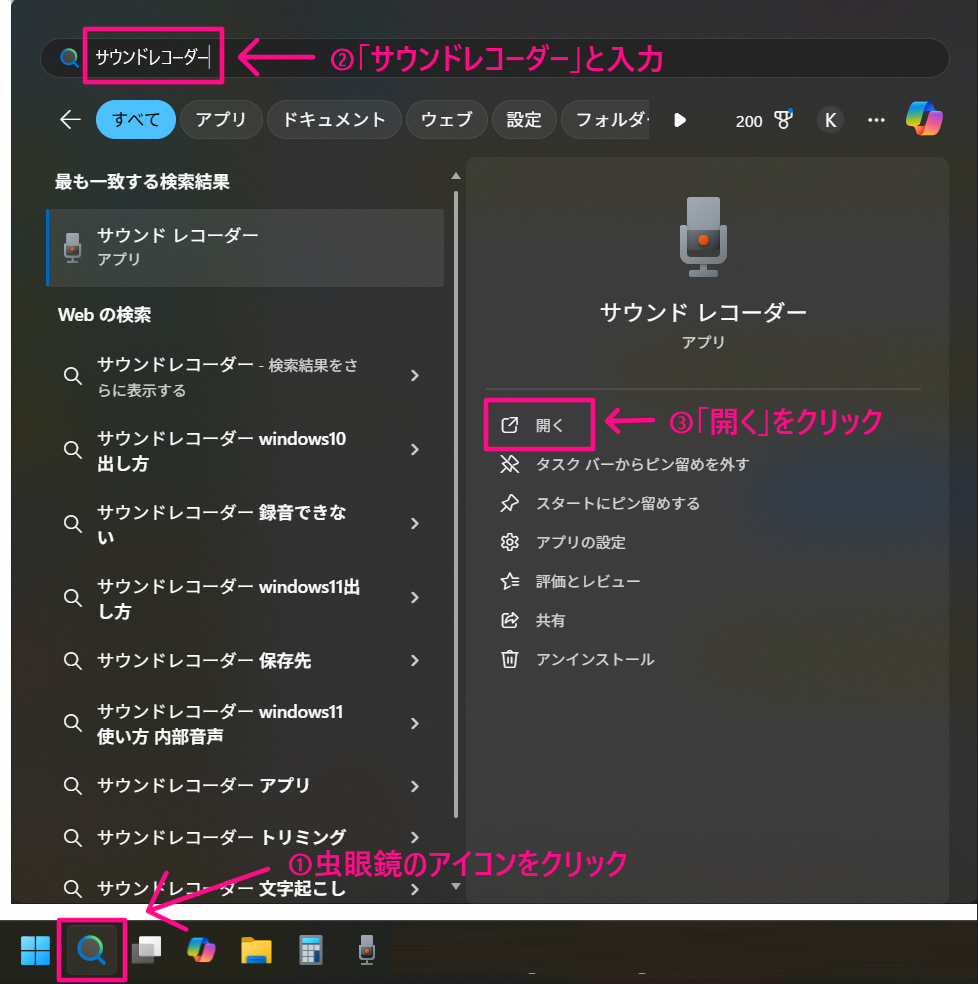Open Task View from the taskbar
This screenshot has height=984, width=978.
click(x=146, y=949)
